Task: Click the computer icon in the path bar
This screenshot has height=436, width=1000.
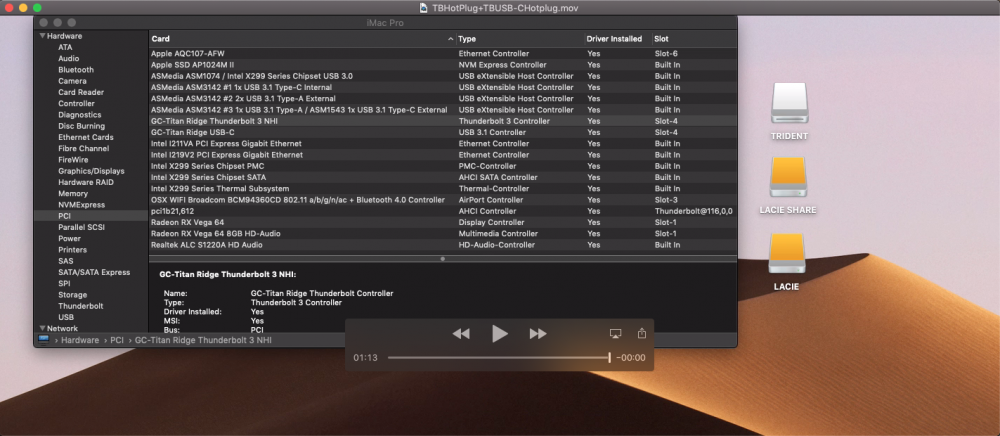Action: click(x=43, y=340)
